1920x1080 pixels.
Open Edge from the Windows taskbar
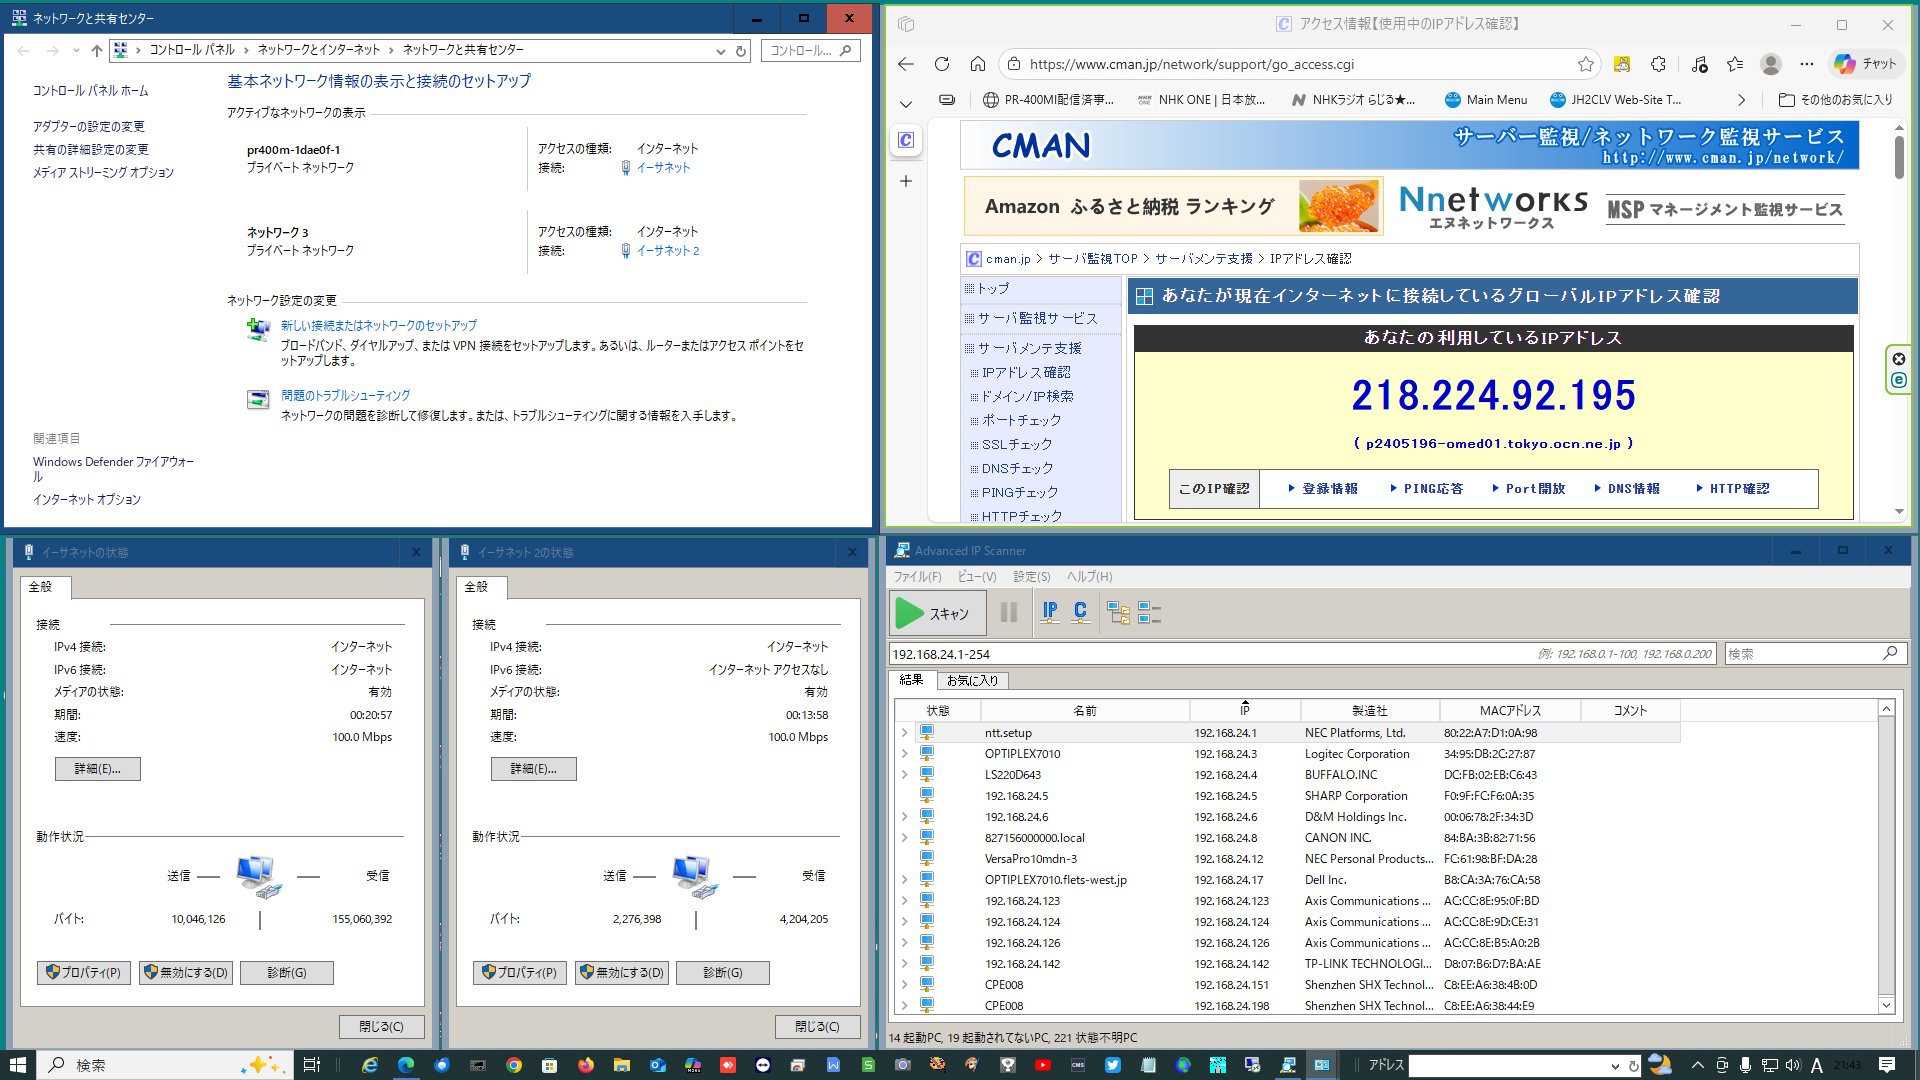point(406,1065)
